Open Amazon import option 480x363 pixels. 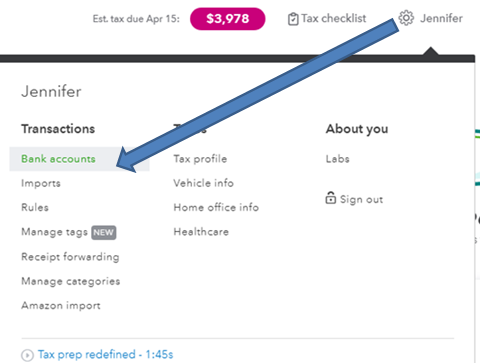pos(61,306)
